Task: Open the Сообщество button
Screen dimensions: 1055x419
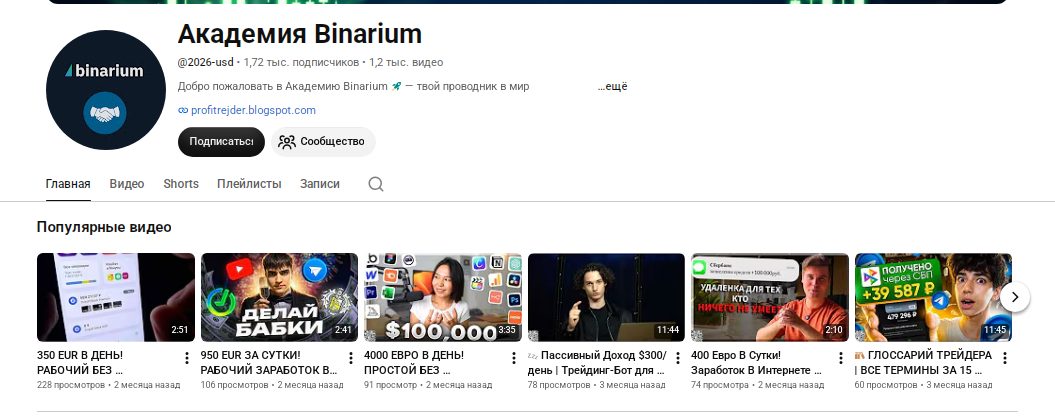Action: (323, 142)
